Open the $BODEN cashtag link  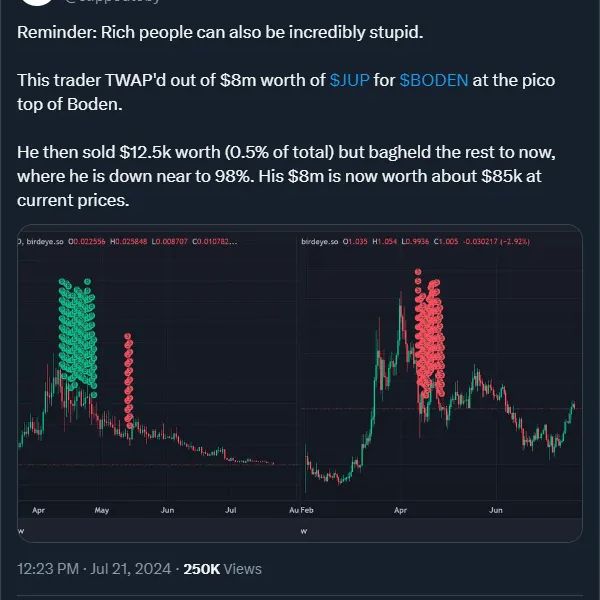[434, 80]
